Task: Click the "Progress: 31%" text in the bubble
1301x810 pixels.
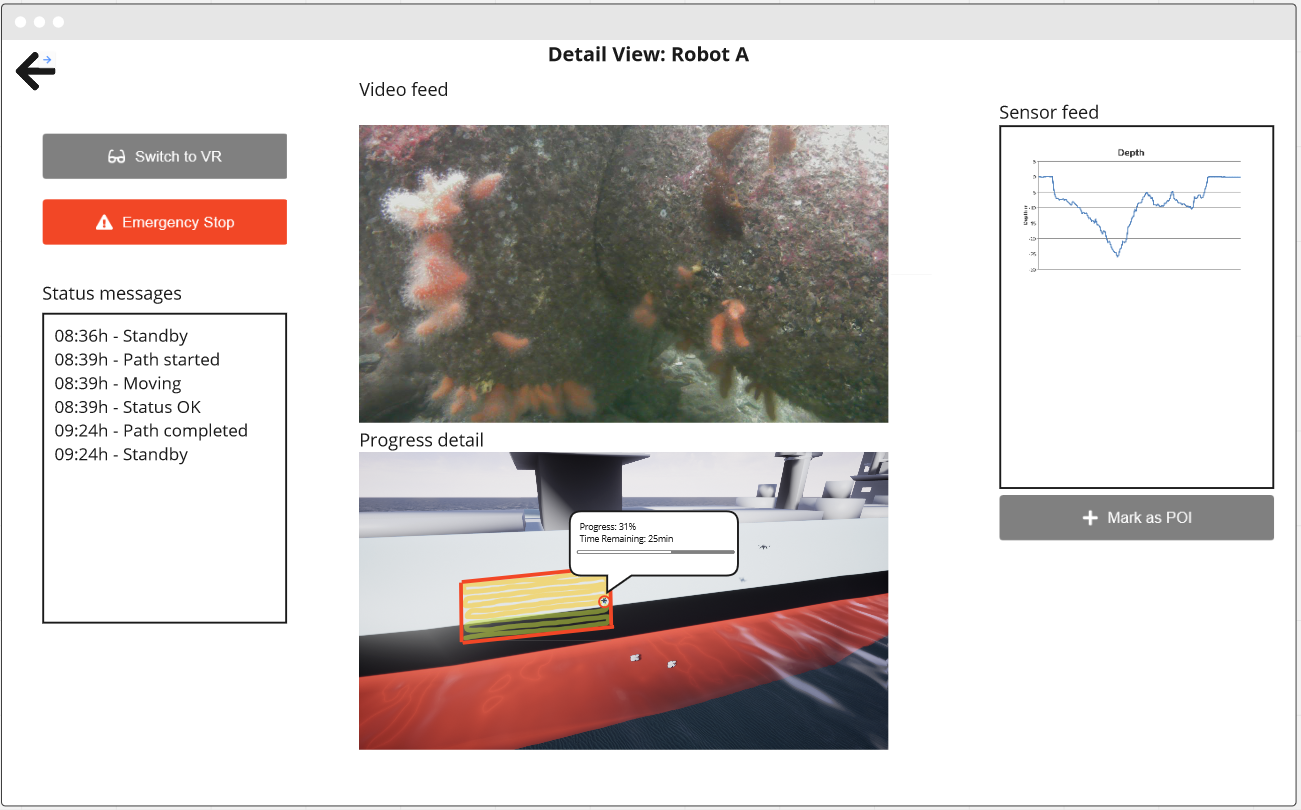Action: 608,526
